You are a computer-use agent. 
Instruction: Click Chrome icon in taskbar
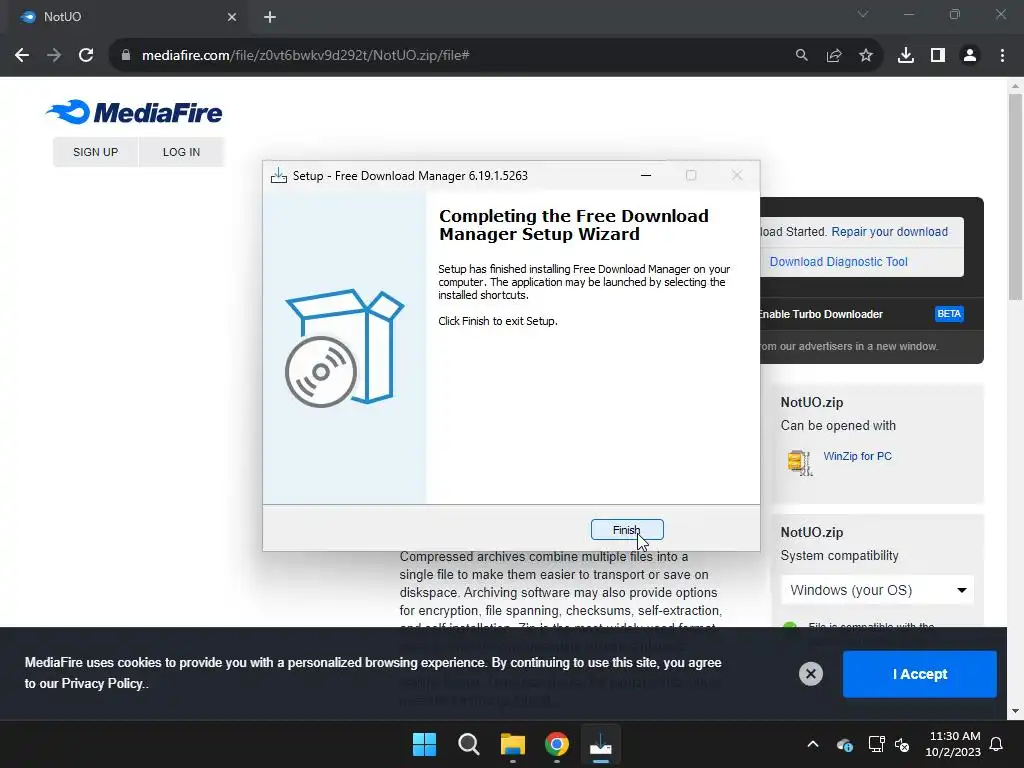coord(556,744)
